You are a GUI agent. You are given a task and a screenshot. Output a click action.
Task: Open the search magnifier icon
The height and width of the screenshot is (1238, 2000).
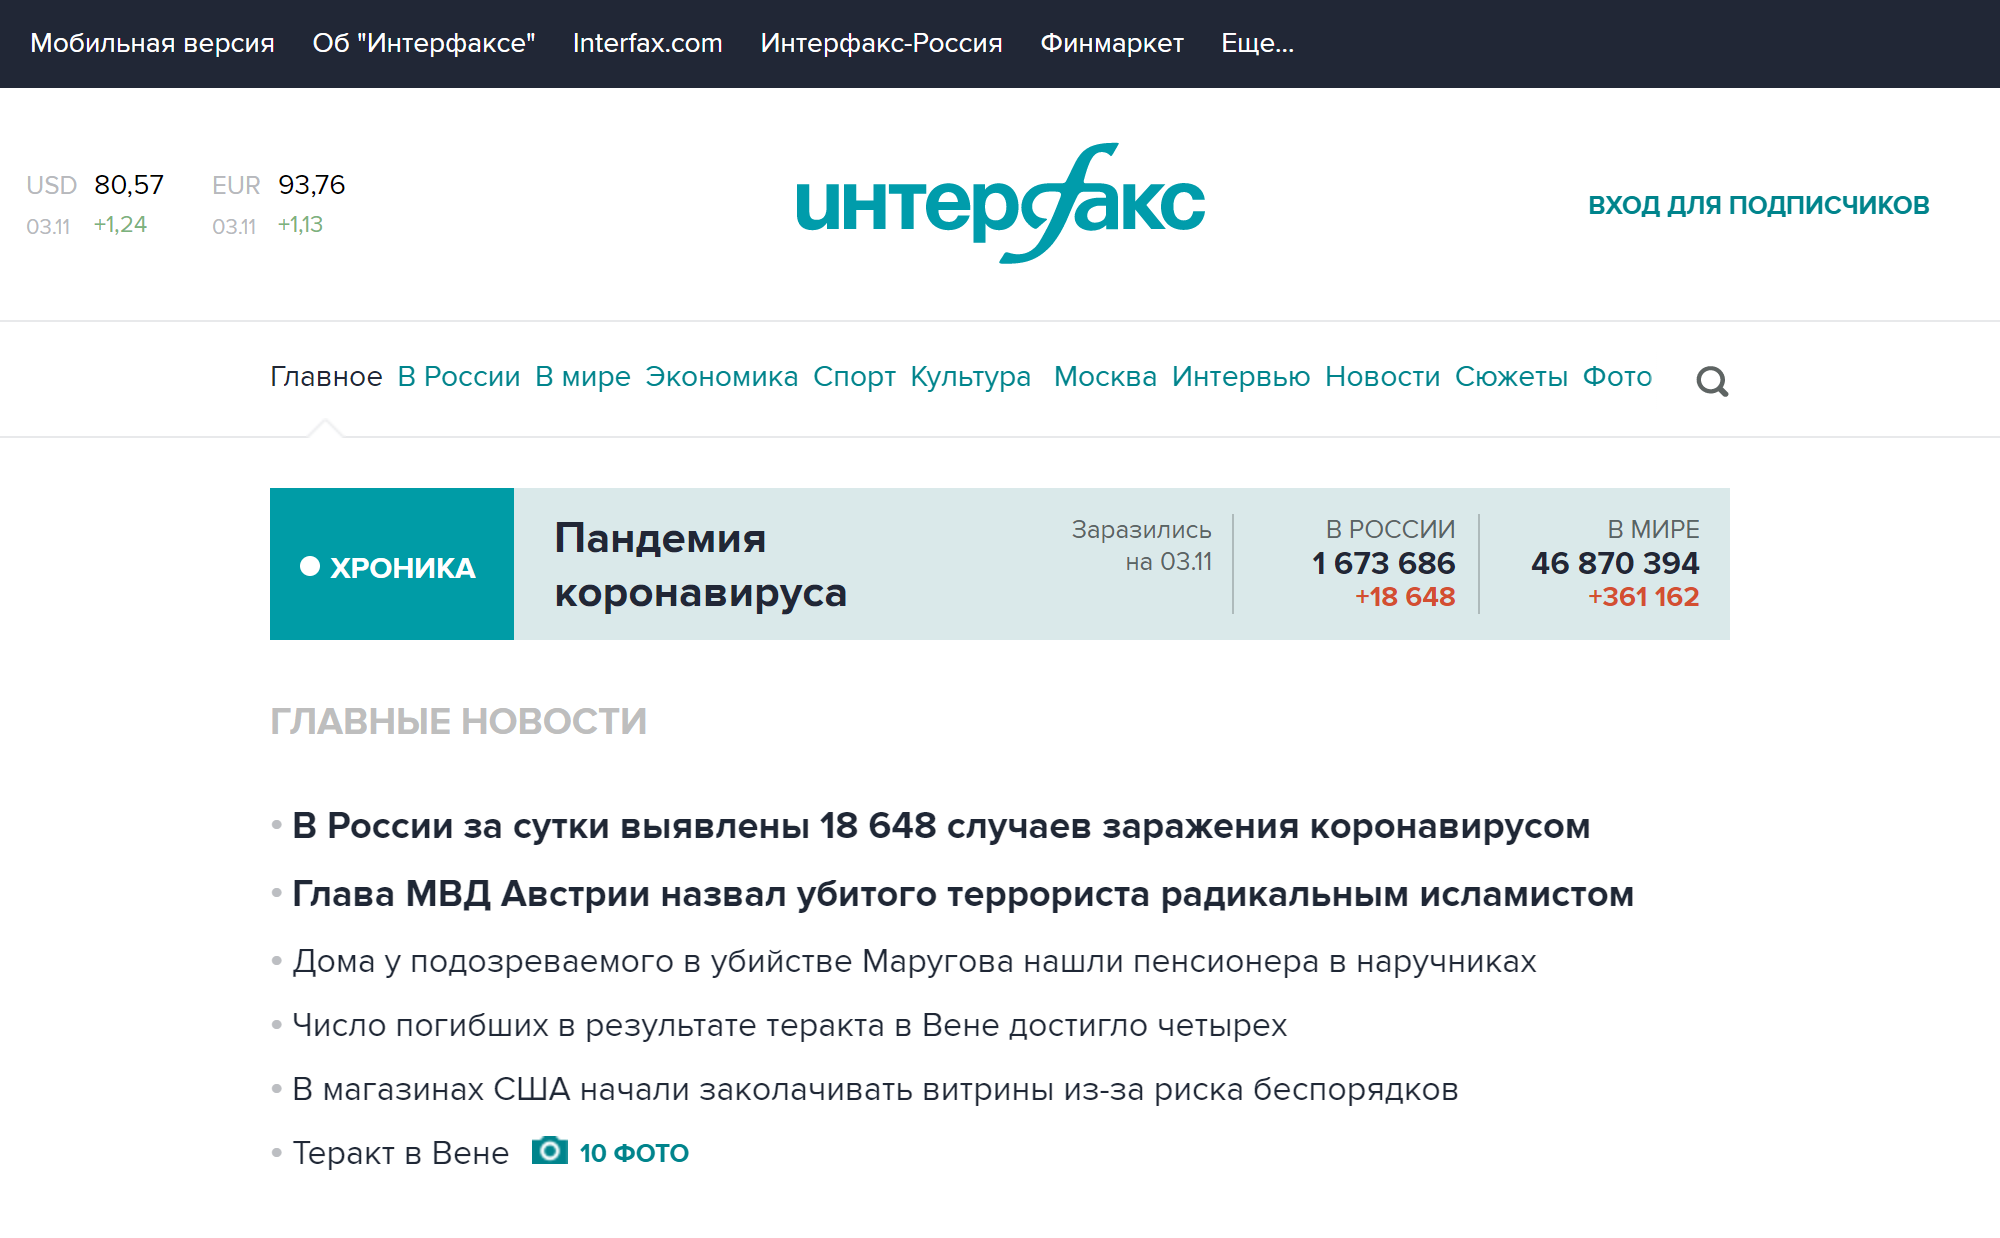point(1712,380)
